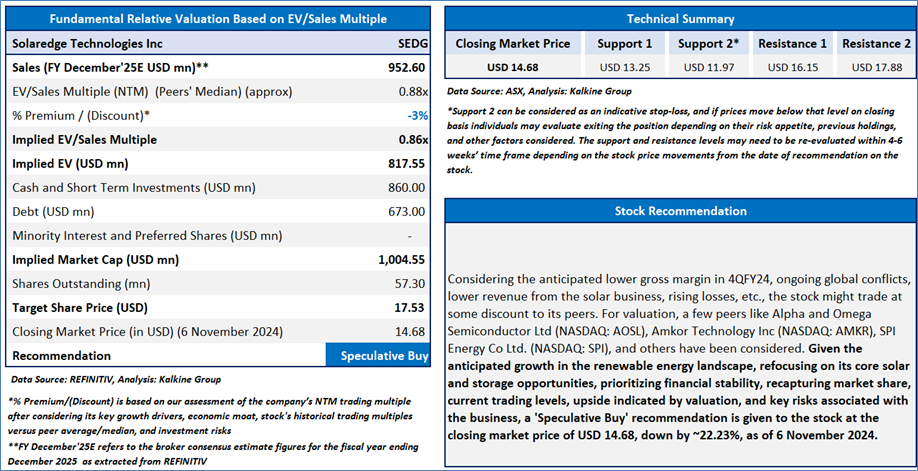The width and height of the screenshot is (918, 471).
Task: Select the Resistance 1 value 'USD 16.15'
Action: [x=793, y=67]
